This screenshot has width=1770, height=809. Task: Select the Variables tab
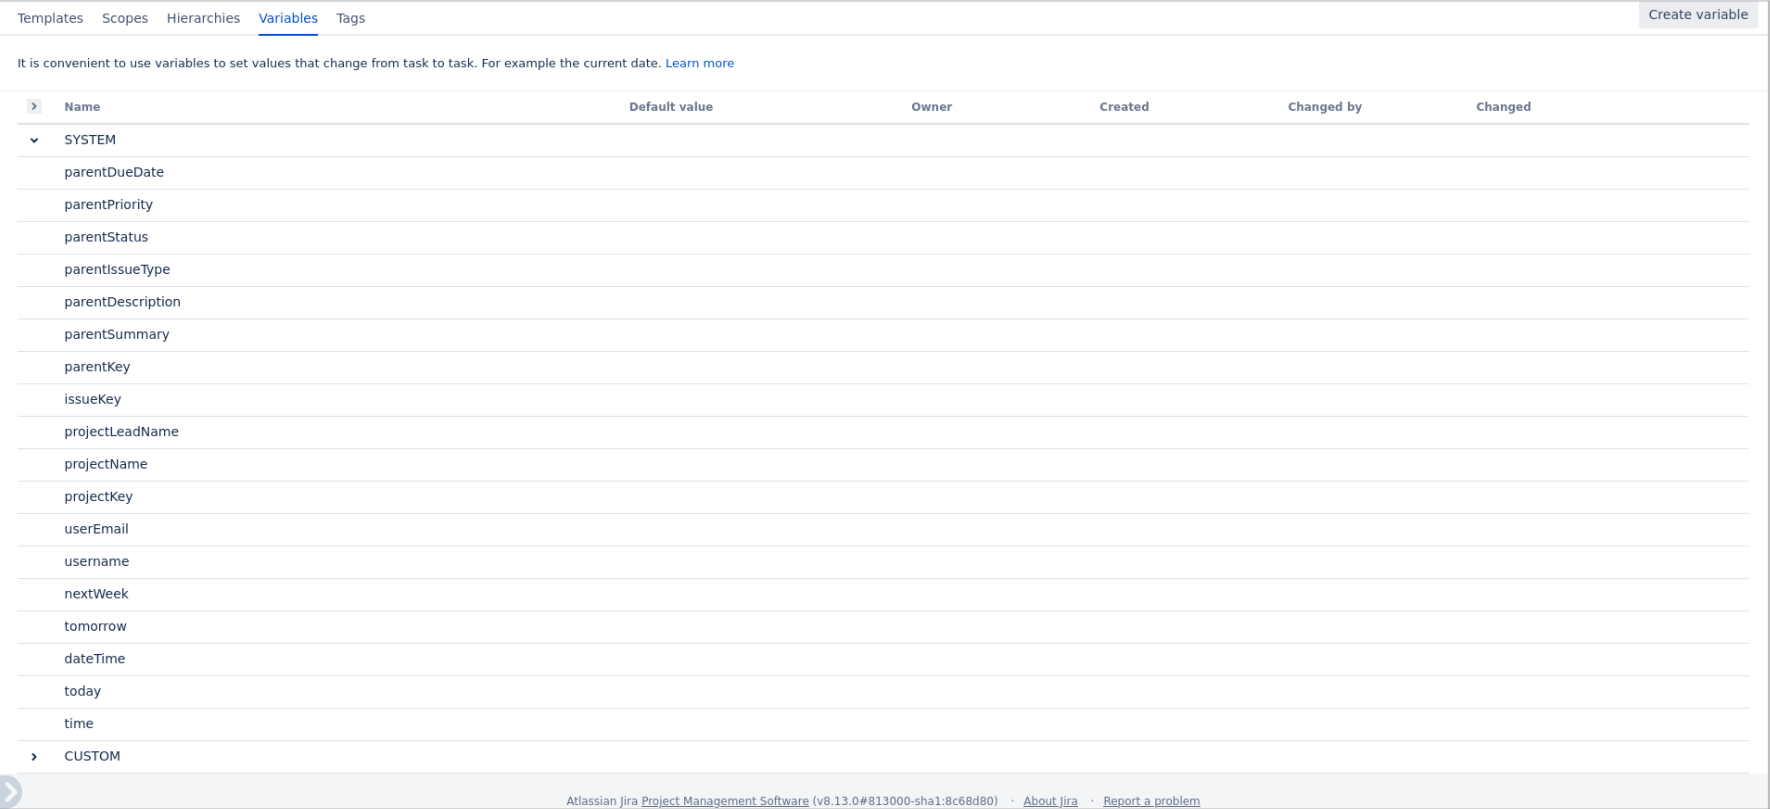coord(288,18)
